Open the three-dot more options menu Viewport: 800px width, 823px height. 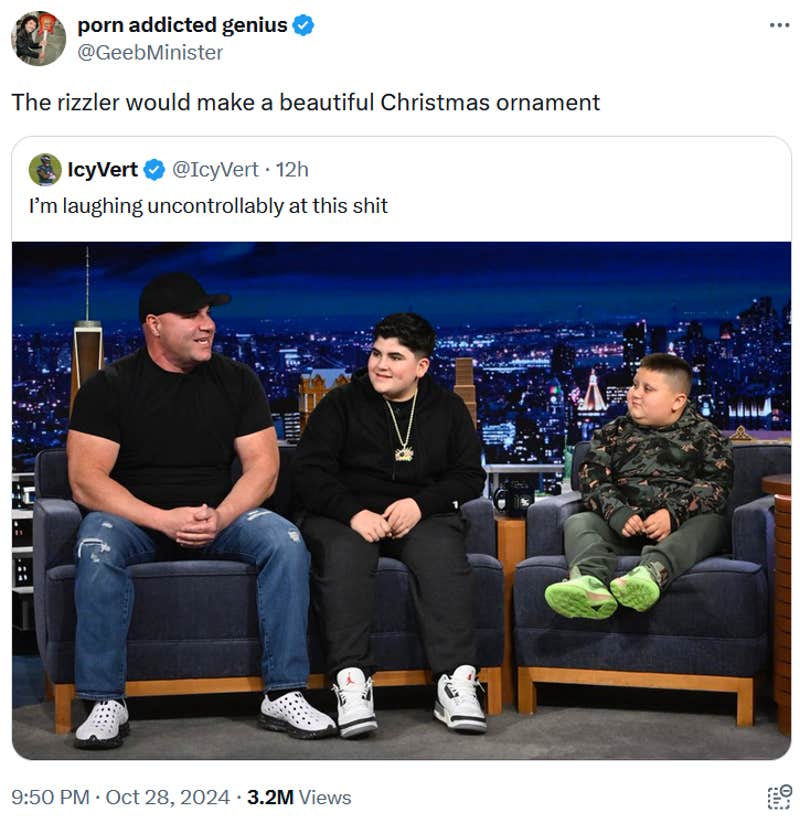point(779,25)
